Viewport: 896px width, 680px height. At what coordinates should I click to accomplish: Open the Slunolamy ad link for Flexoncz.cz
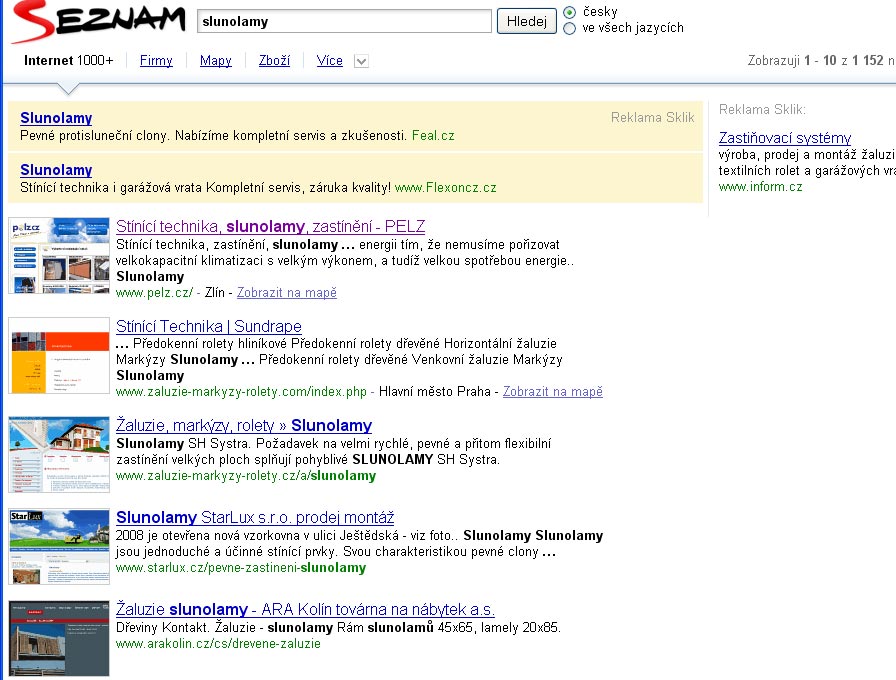coord(56,170)
